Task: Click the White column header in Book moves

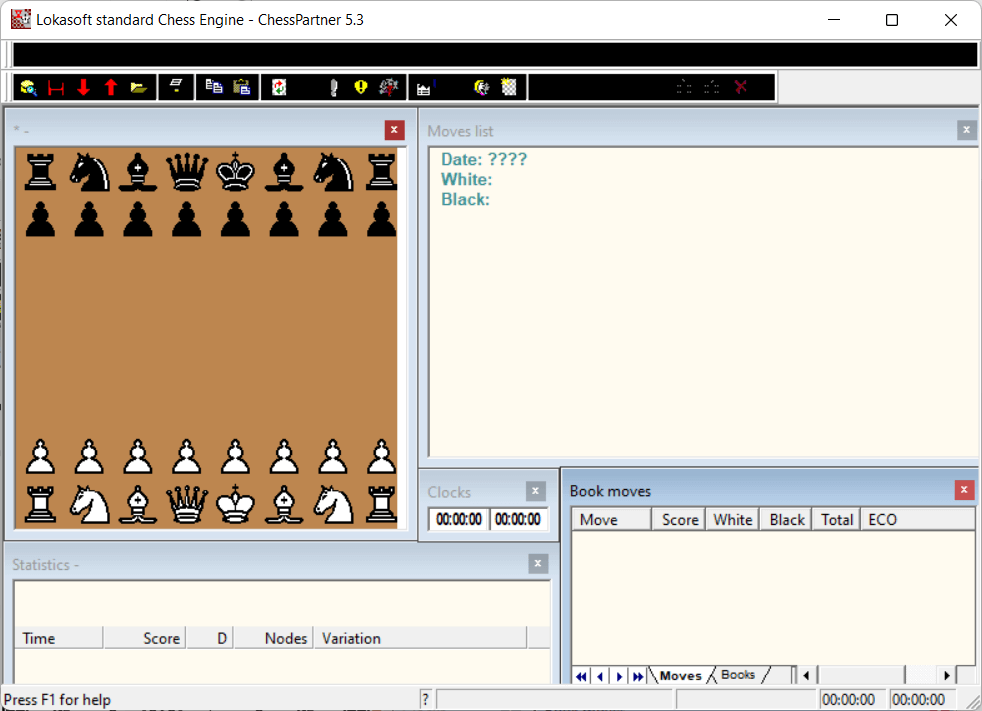Action: pyautogui.click(x=733, y=520)
